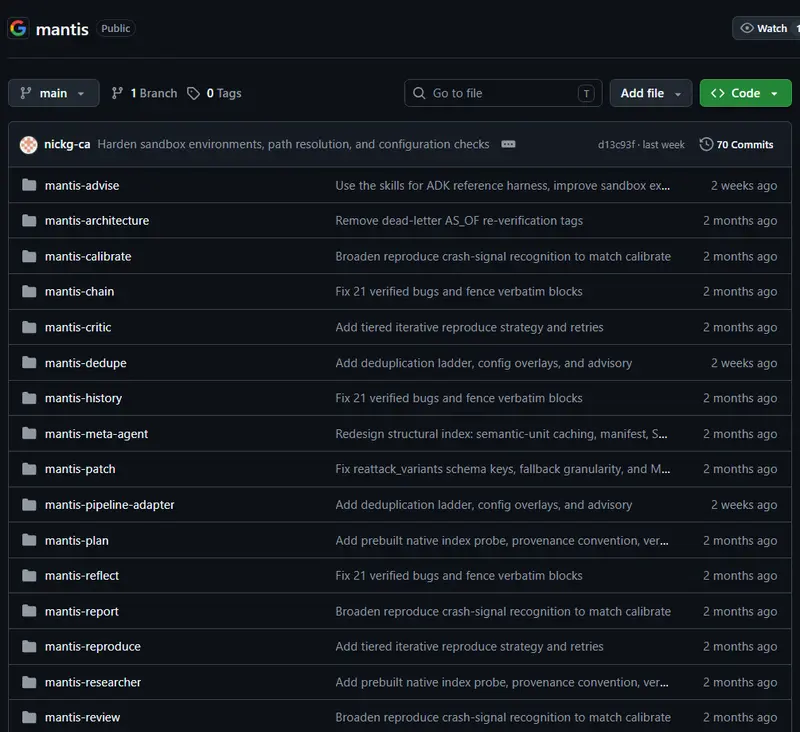Open commit message on mantis-advise row
800x732 pixels.
click(x=503, y=185)
